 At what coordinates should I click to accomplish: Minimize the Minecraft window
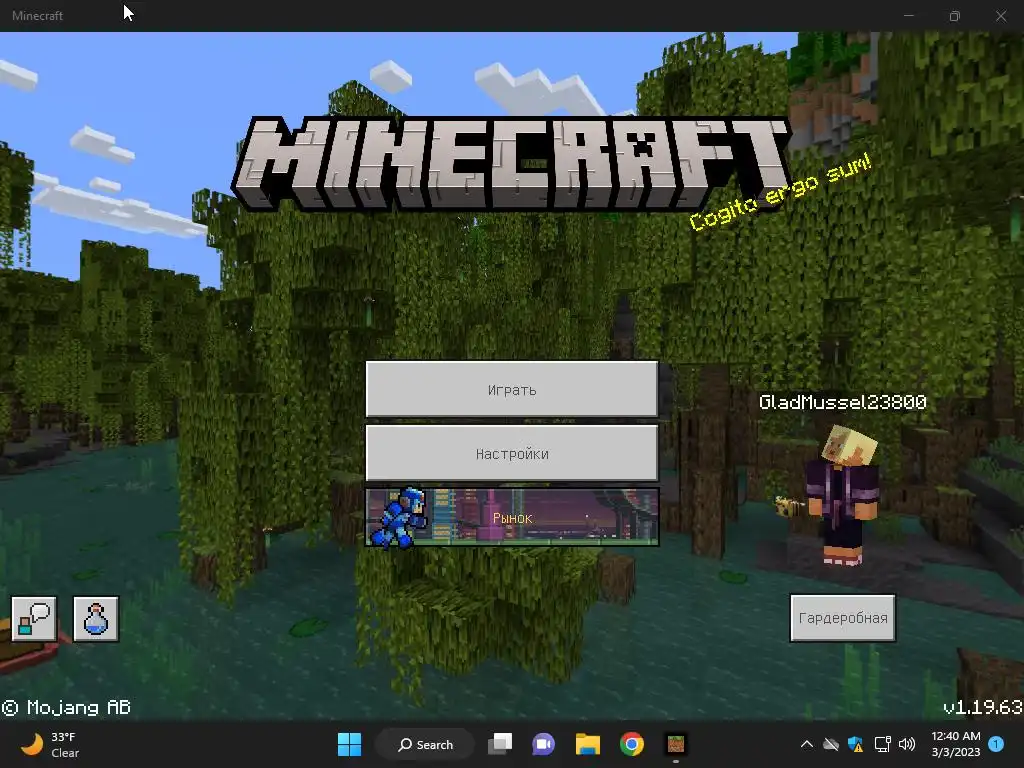[x=908, y=16]
